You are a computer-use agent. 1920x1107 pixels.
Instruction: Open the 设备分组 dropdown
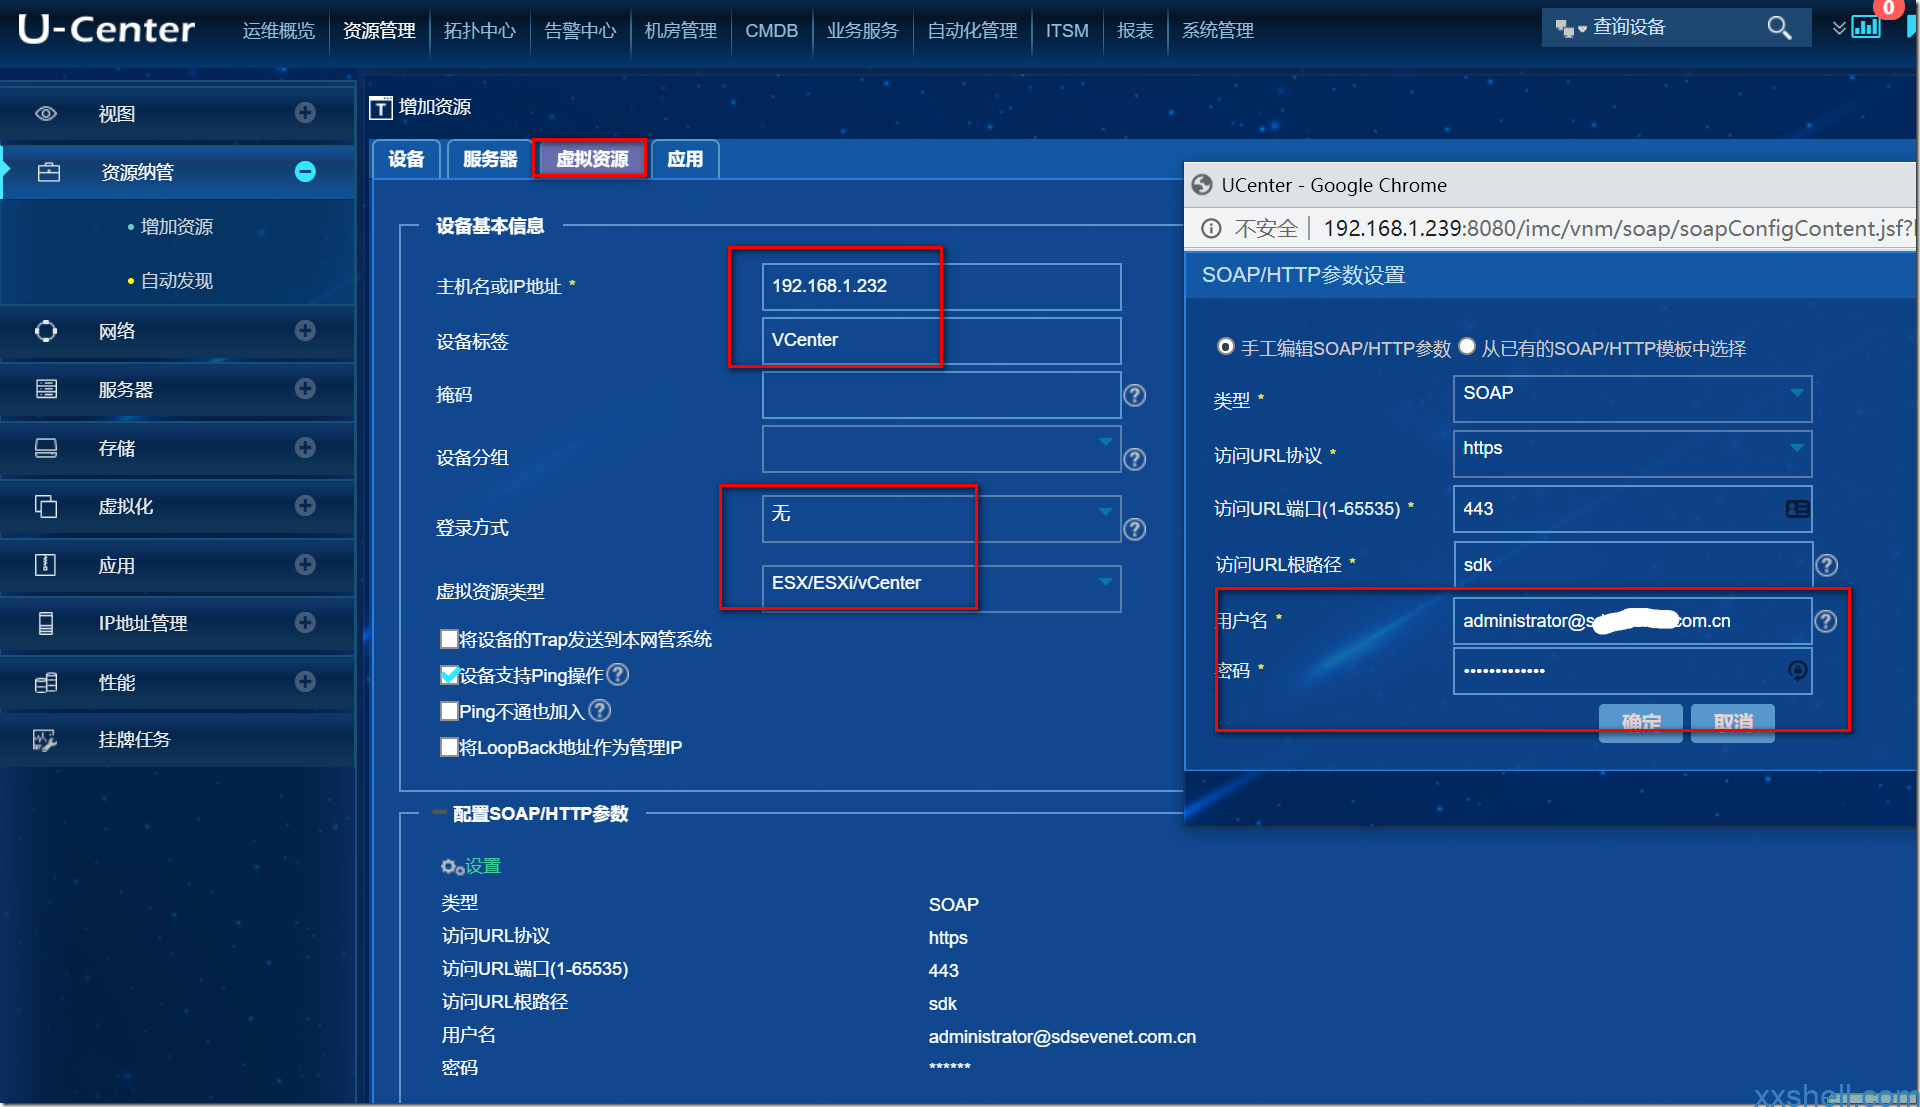(941, 449)
